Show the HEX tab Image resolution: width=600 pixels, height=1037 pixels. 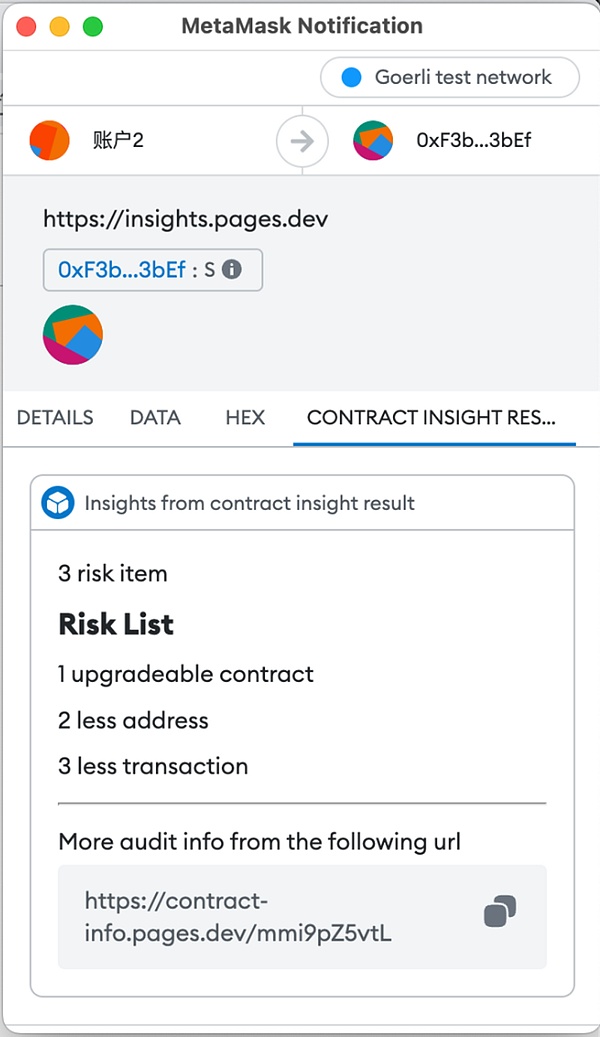tap(245, 418)
